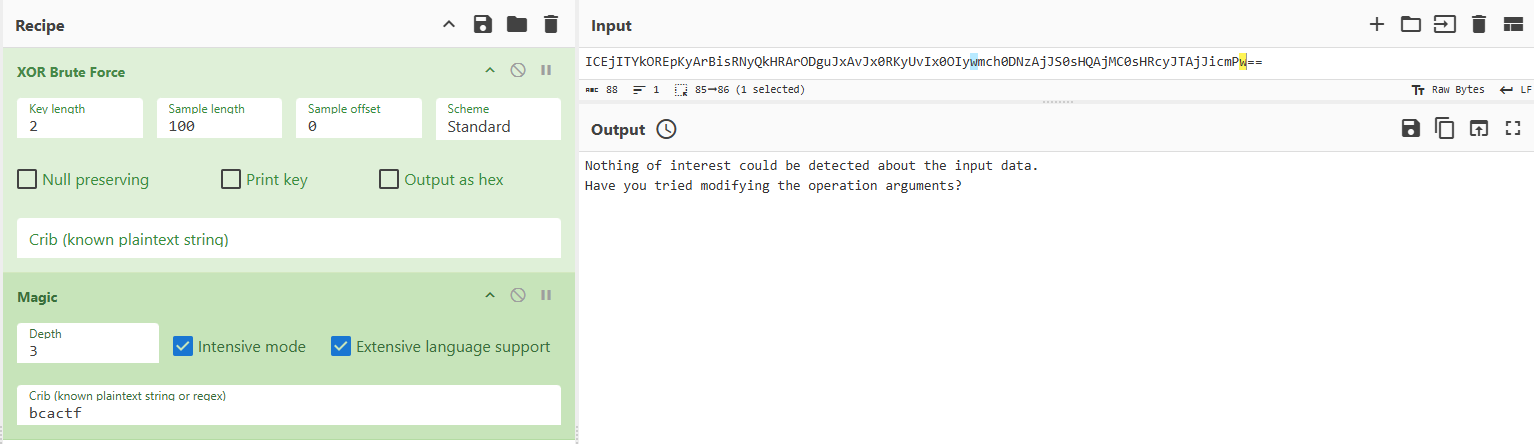The image size is (1534, 444).
Task: Collapse the Magic operation panel
Action: pos(490,295)
